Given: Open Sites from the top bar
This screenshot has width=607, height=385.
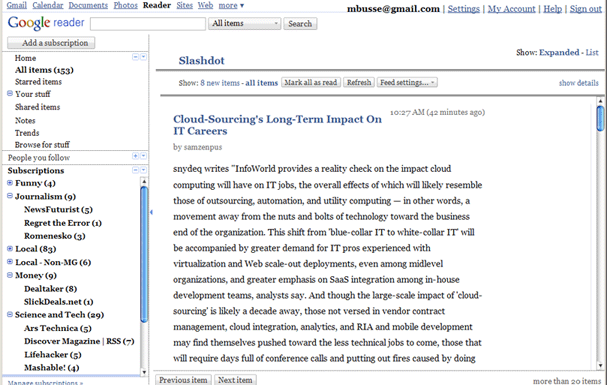Looking at the screenshot, I should (184, 5).
